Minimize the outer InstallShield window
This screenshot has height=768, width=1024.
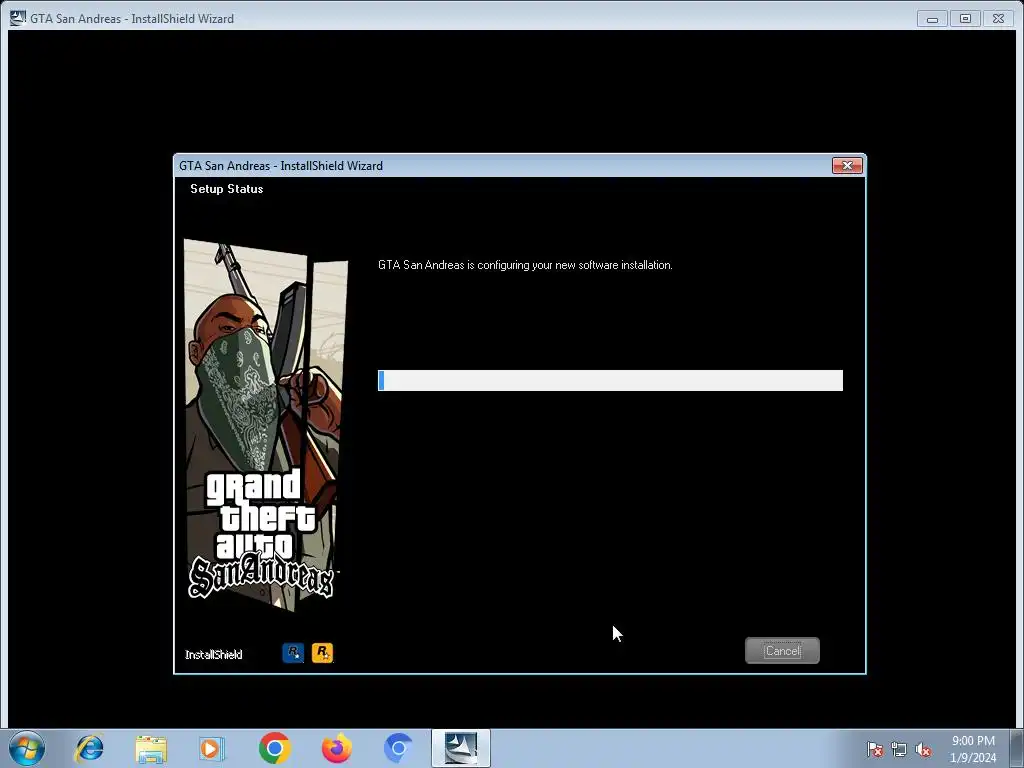click(932, 19)
